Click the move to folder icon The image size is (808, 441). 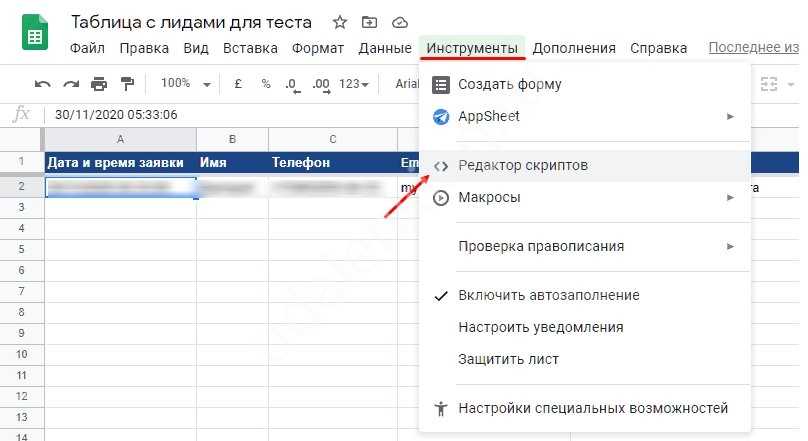370,22
